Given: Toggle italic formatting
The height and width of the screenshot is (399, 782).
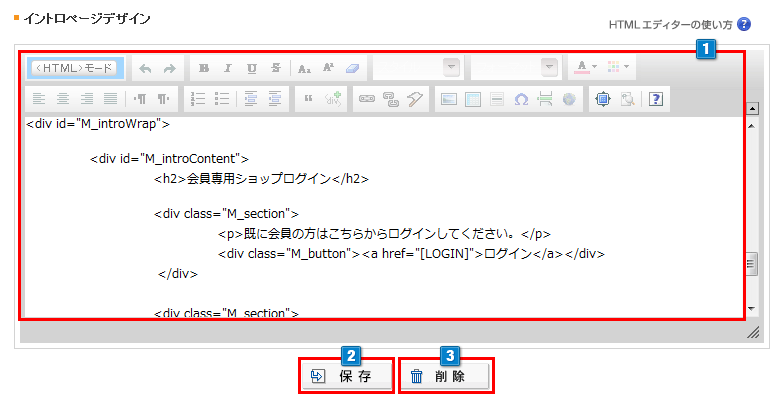Looking at the screenshot, I should pos(227,69).
